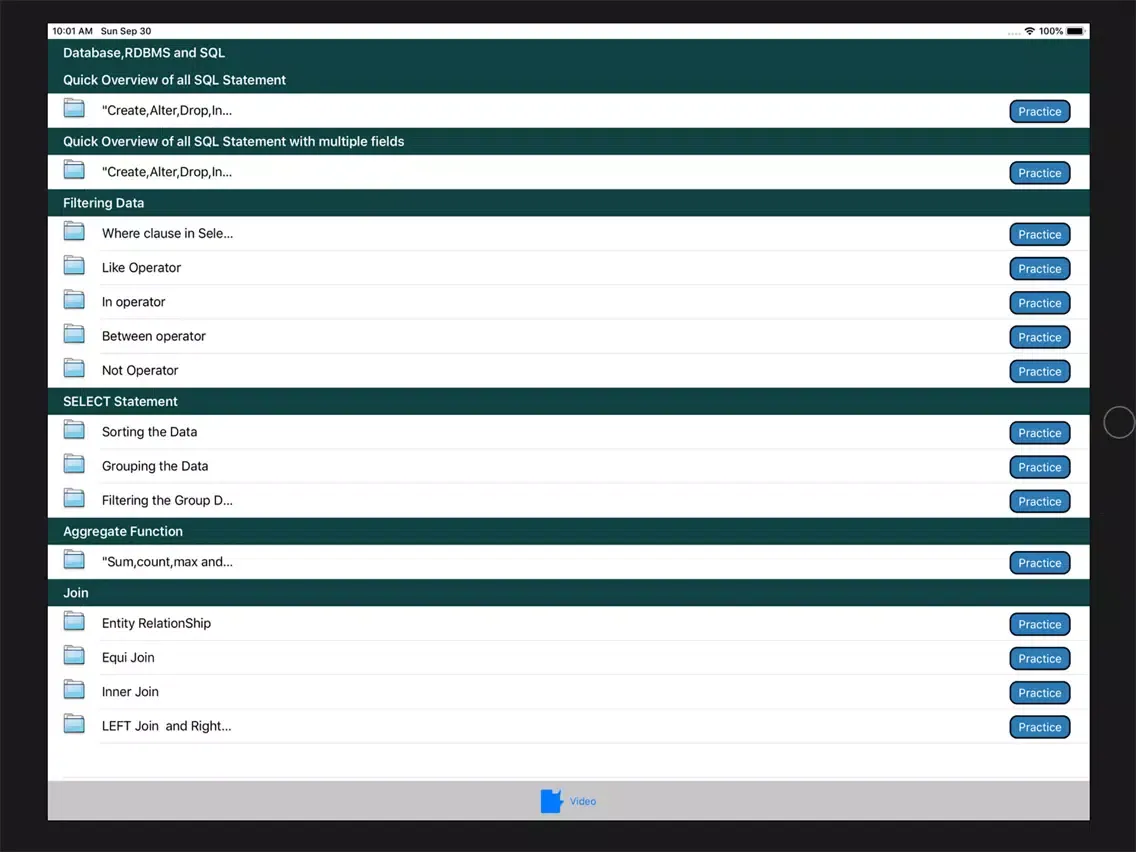Tap folder icon for Sorting the Data

coord(74,430)
